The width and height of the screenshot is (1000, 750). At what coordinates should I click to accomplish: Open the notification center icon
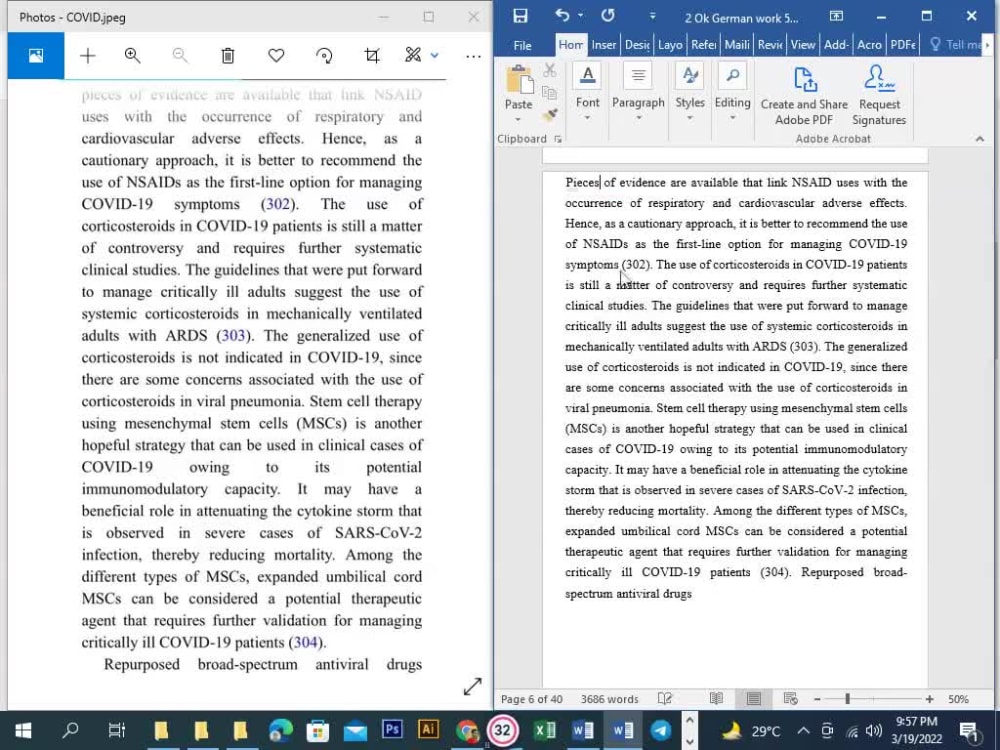pyautogui.click(x=971, y=731)
